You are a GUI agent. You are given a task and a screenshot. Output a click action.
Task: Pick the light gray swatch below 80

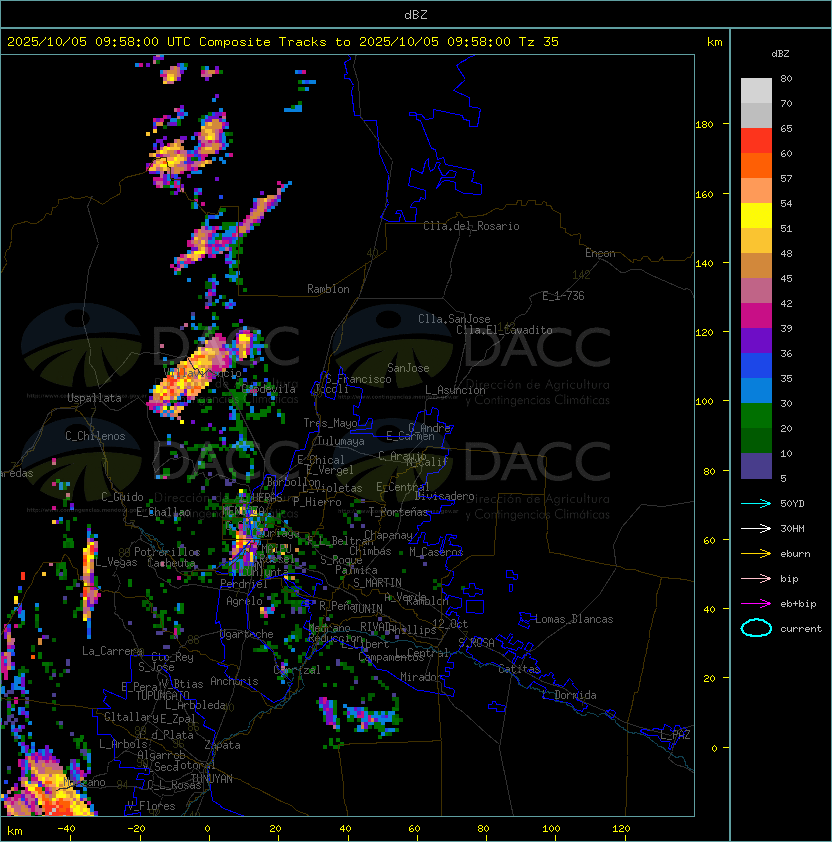(x=756, y=91)
